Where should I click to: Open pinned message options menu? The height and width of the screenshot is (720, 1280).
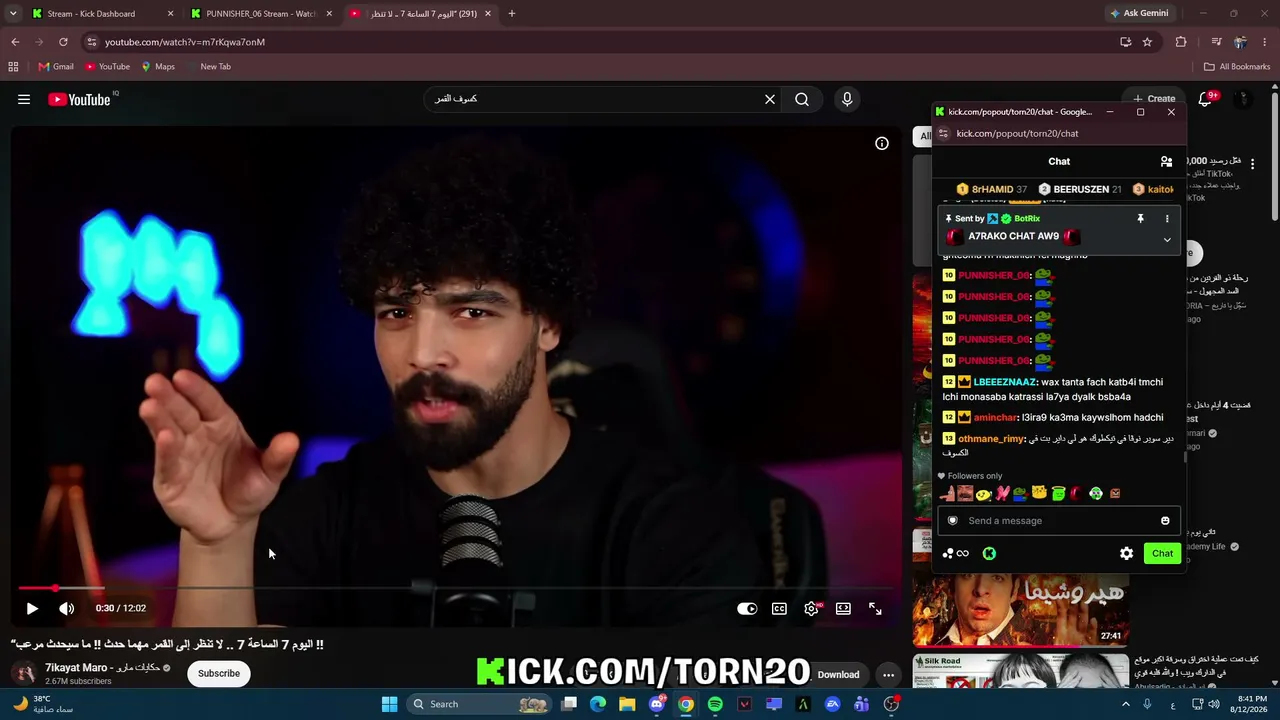(1167, 218)
